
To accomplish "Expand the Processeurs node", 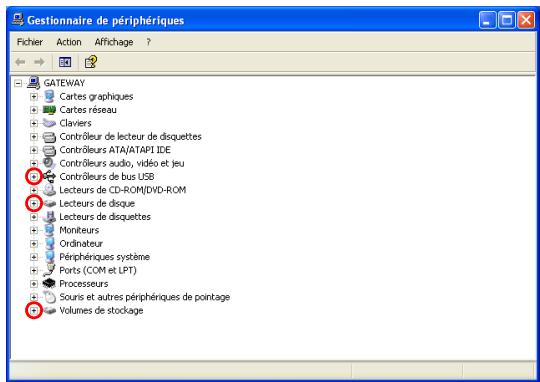I will pos(34,284).
